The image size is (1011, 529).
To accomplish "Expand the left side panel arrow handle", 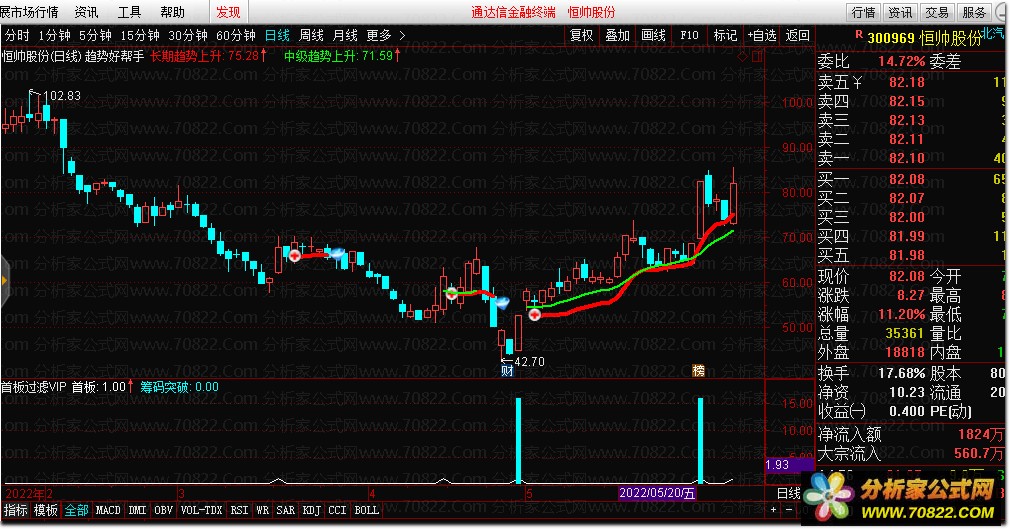I will pyautogui.click(x=4, y=281).
